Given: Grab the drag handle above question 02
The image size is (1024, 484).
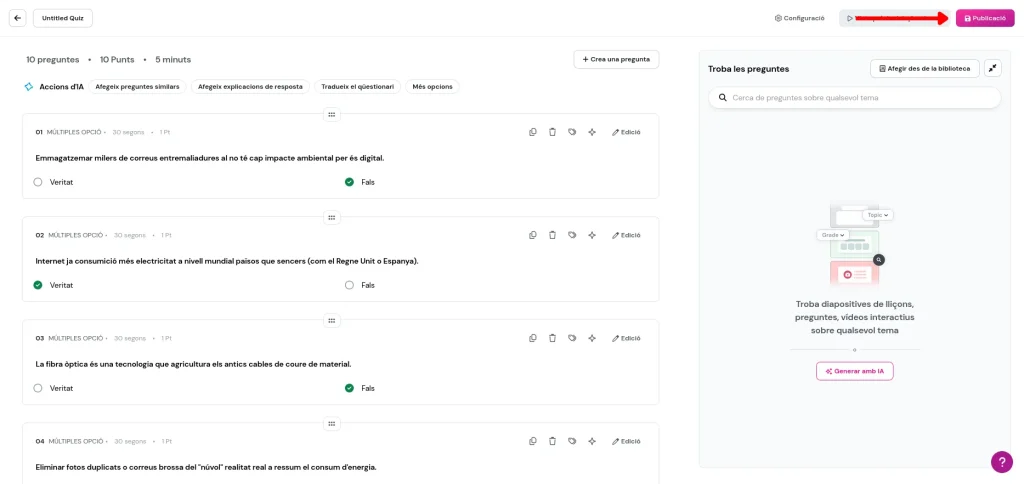Looking at the screenshot, I should coord(331,217).
